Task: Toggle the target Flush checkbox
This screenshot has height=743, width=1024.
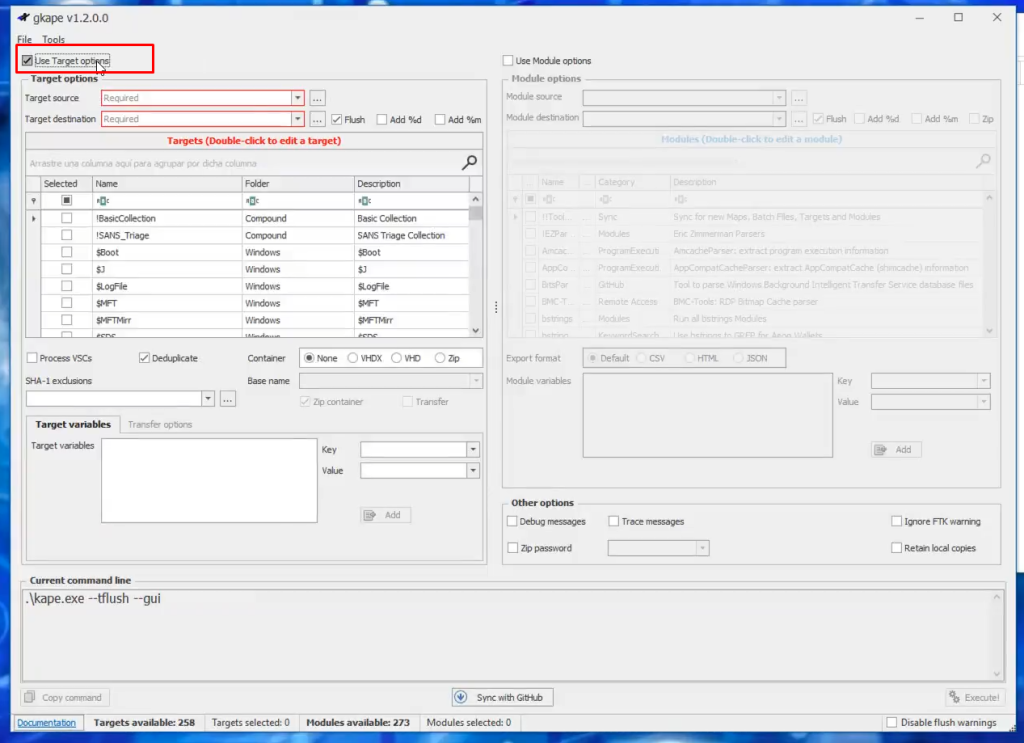Action: click(337, 119)
